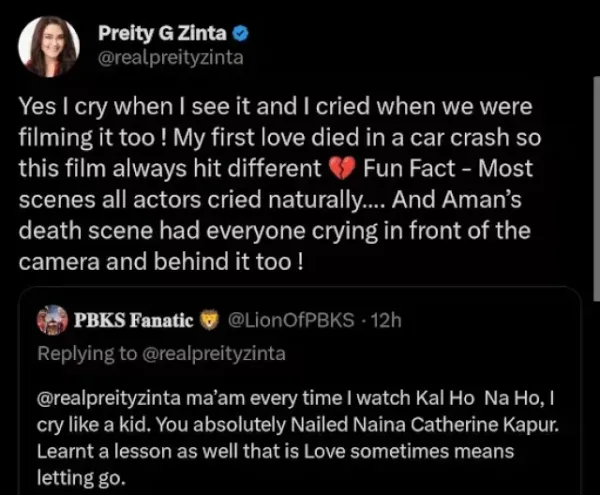
Task: Click the "Yes I cry" opening line
Action: click(x=80, y=106)
